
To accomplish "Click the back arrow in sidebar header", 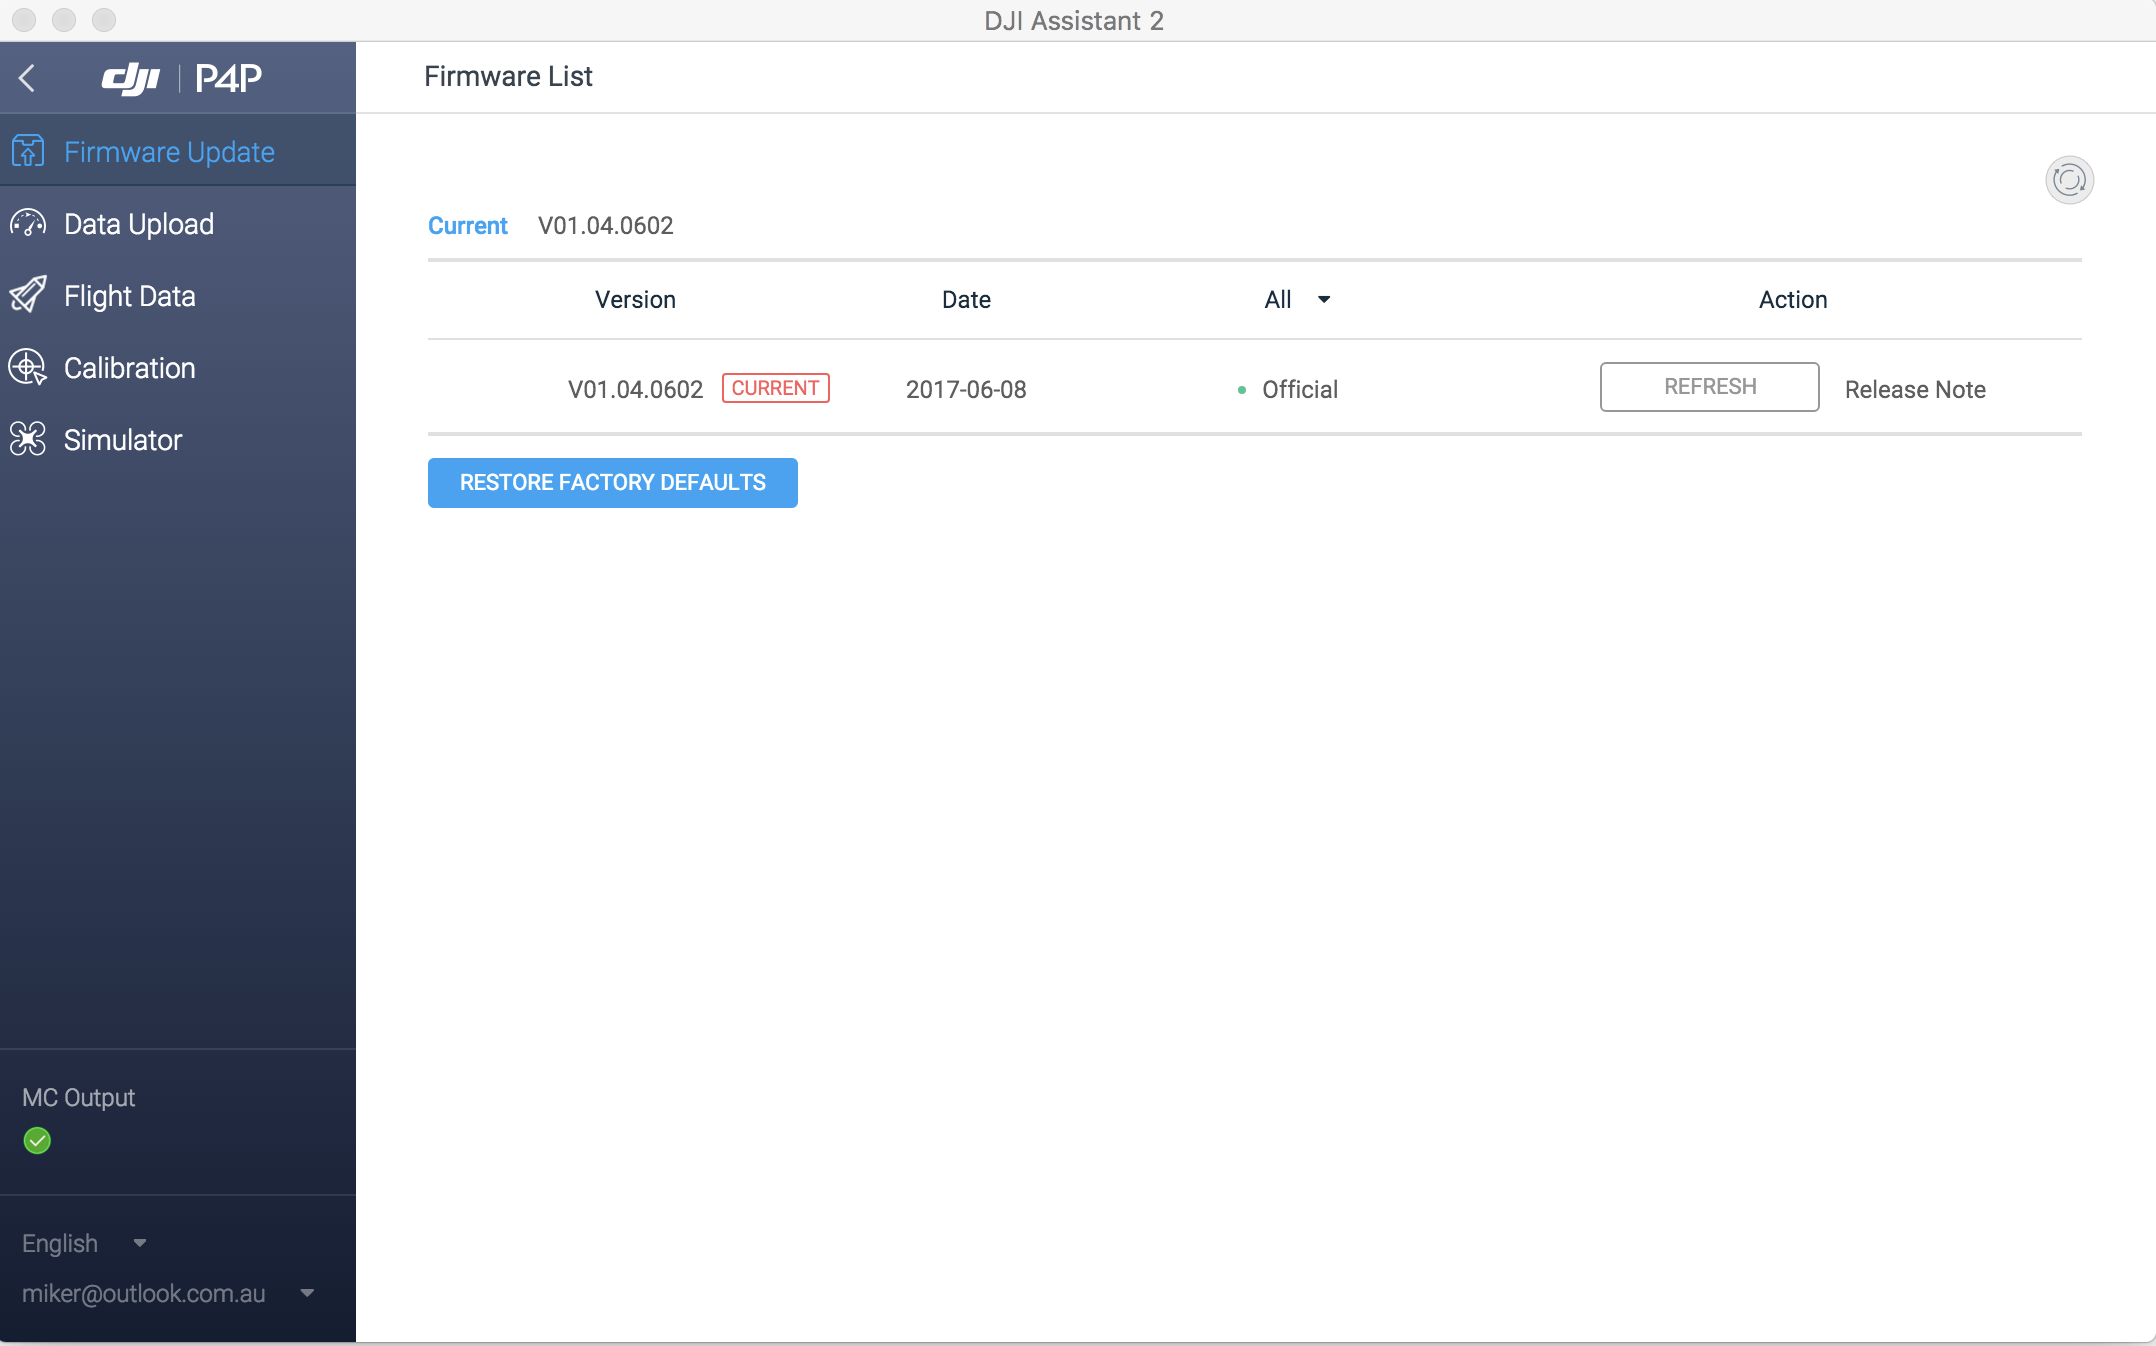I will click(28, 78).
